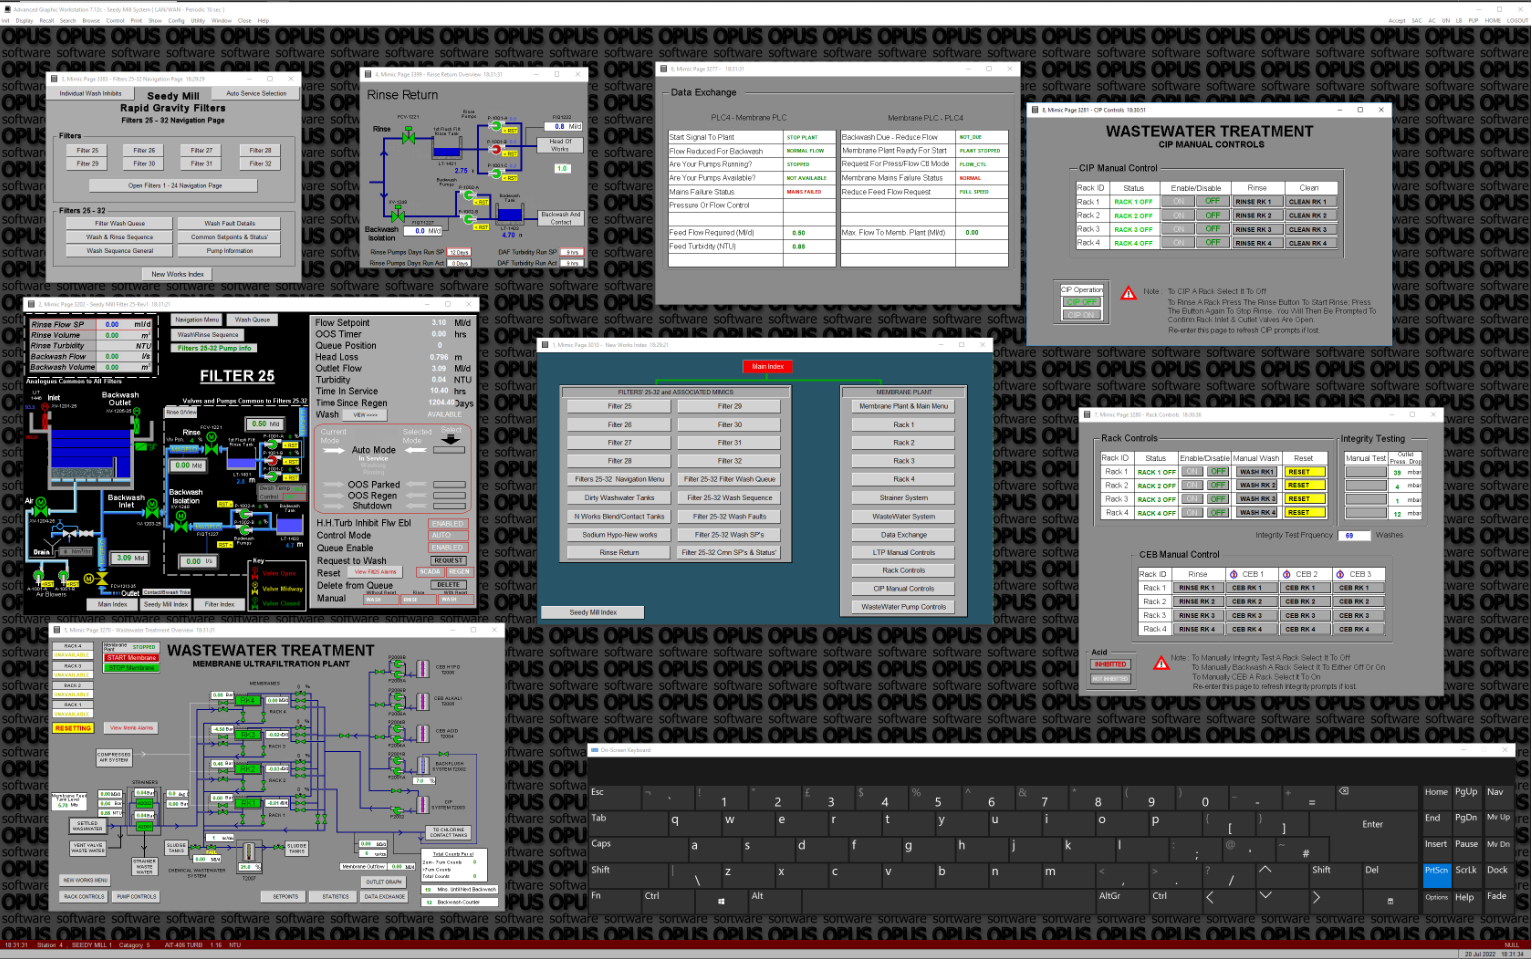The height and width of the screenshot is (959, 1532).
Task: Turn Rack 1 ON in CIP Manual Control
Action: coord(1178,201)
